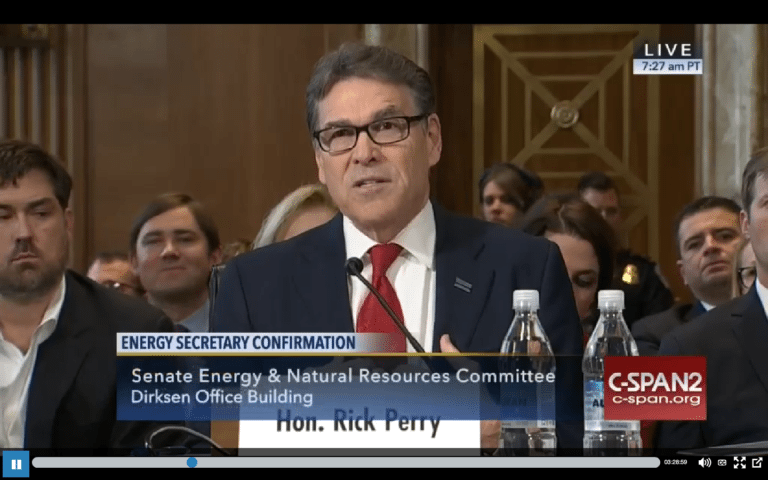768x480 pixels.
Task: Click the microphone in front of the speaker
Action: click(x=354, y=266)
